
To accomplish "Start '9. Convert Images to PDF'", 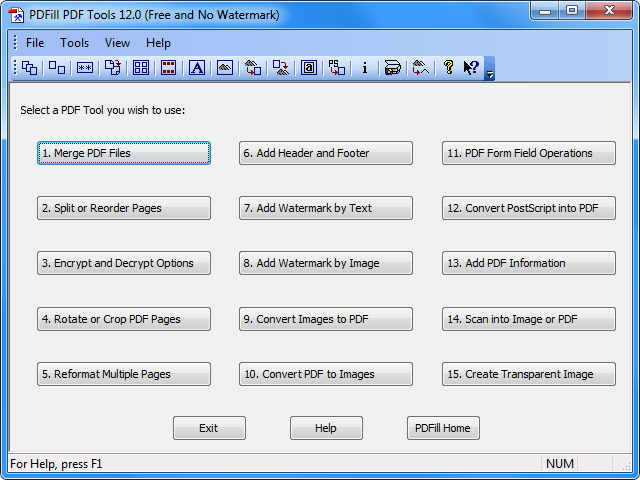I will tap(326, 319).
